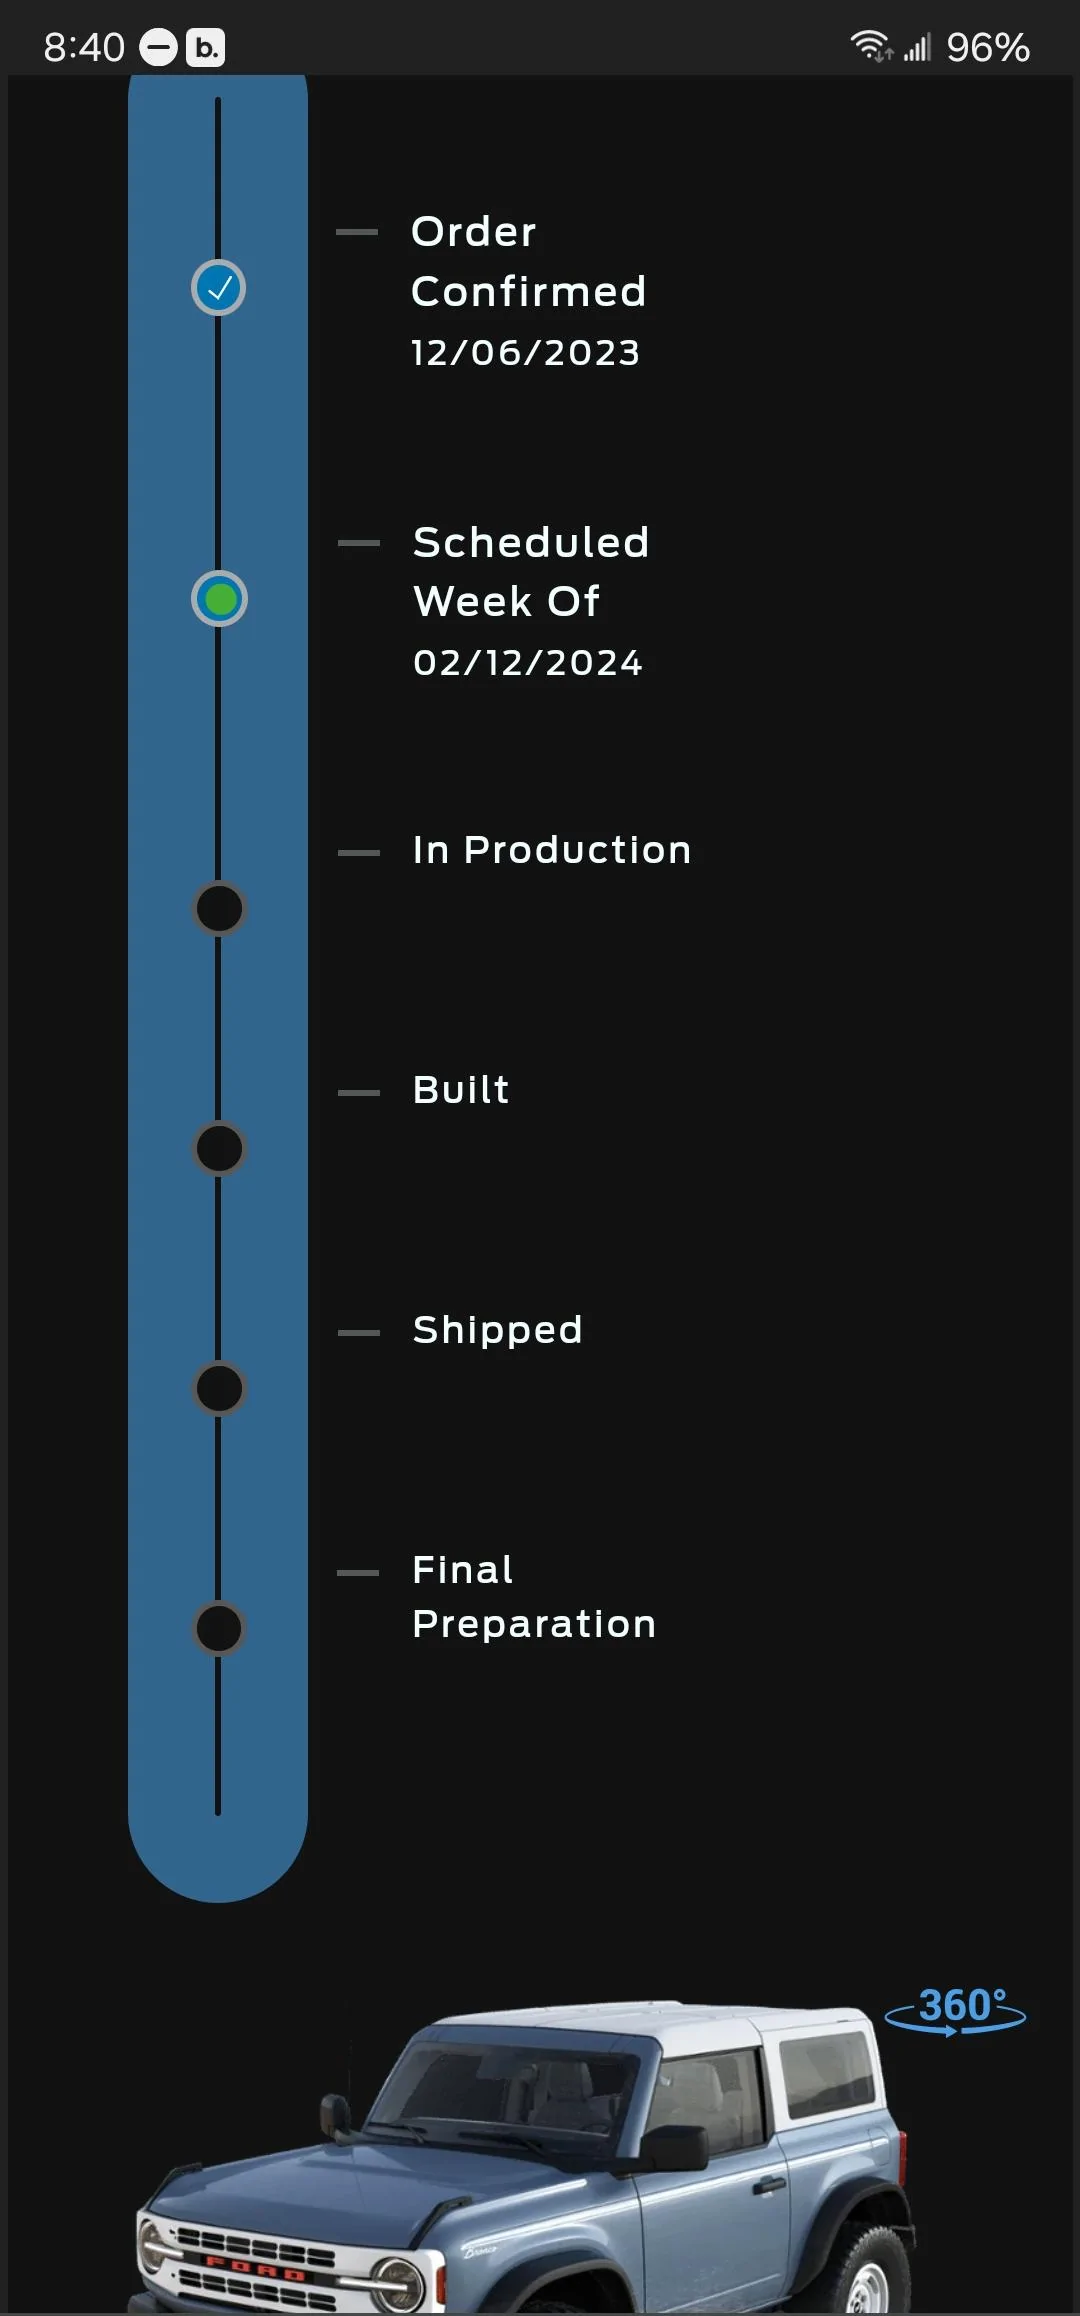Tap the Shipped timeline dot

pos(219,1388)
